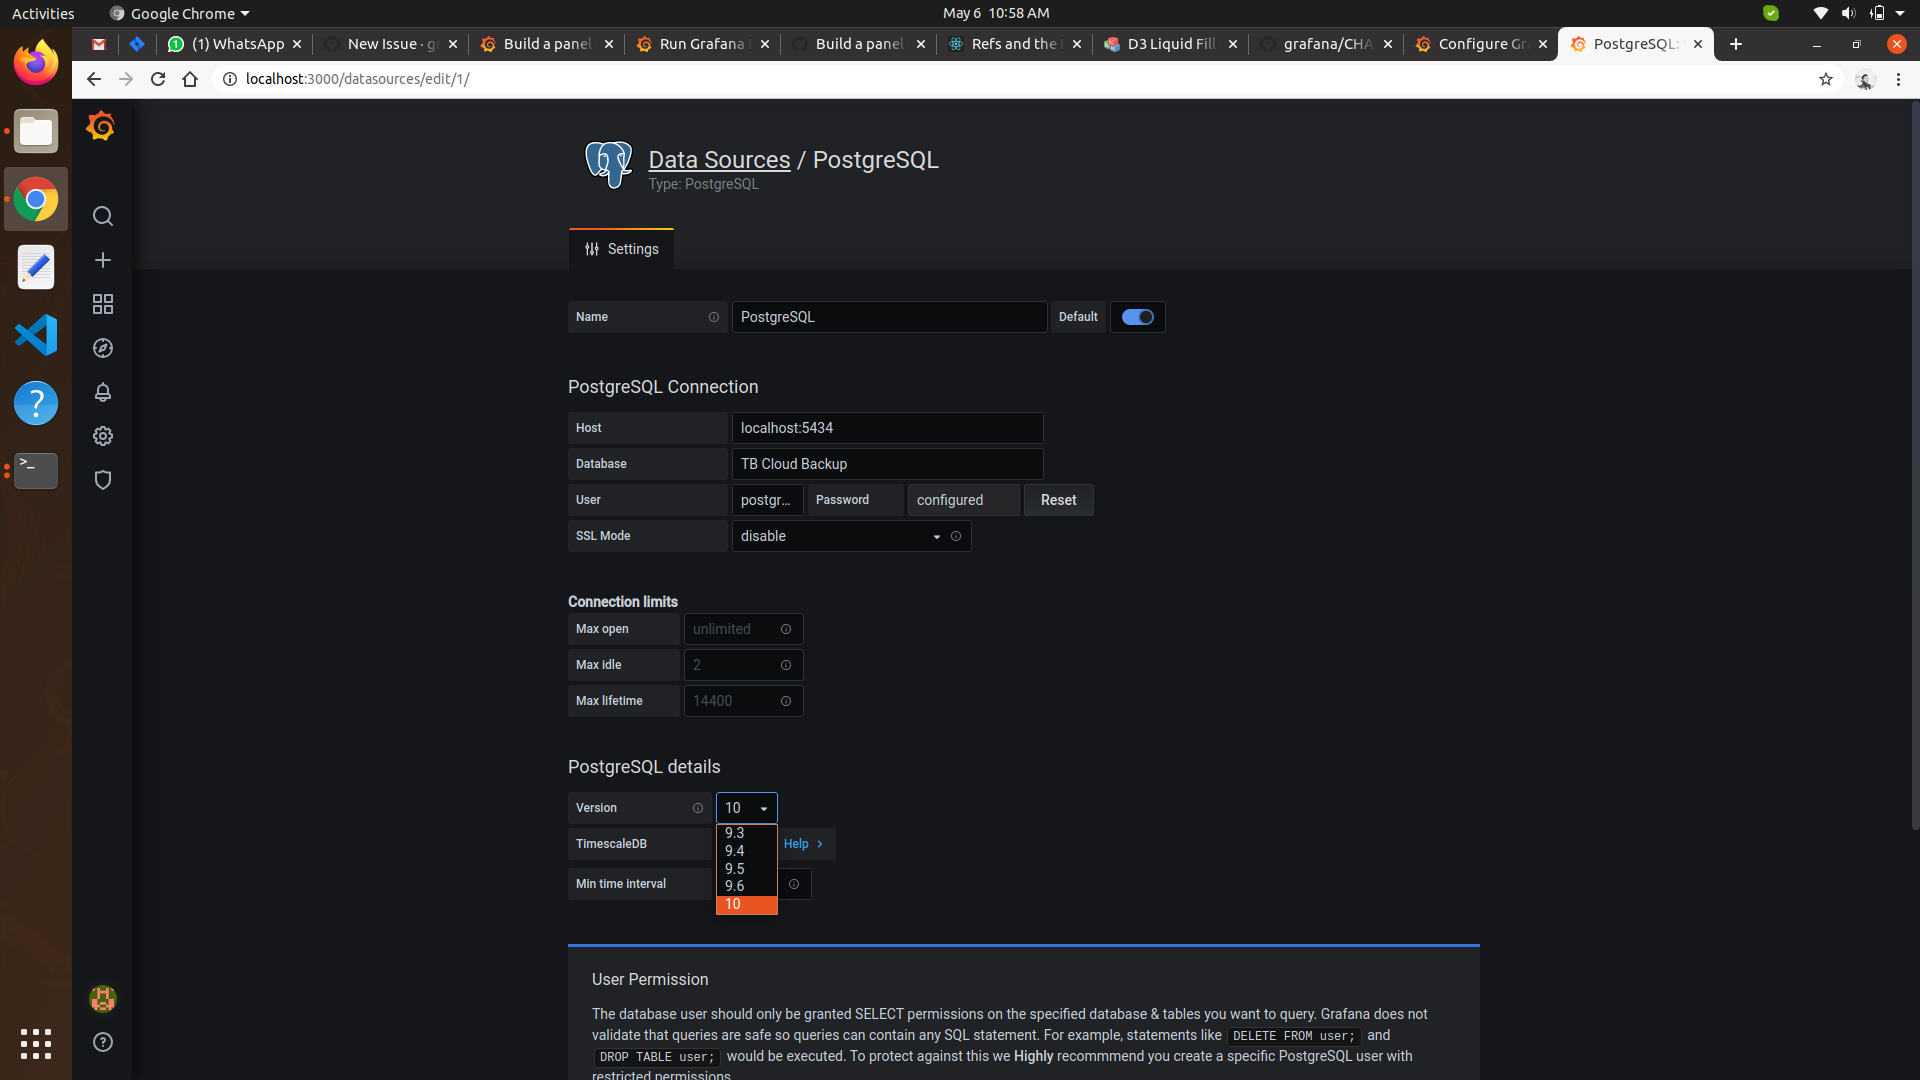Open the clock and calendar May 6
This screenshot has width=1920, height=1080.
[996, 13]
